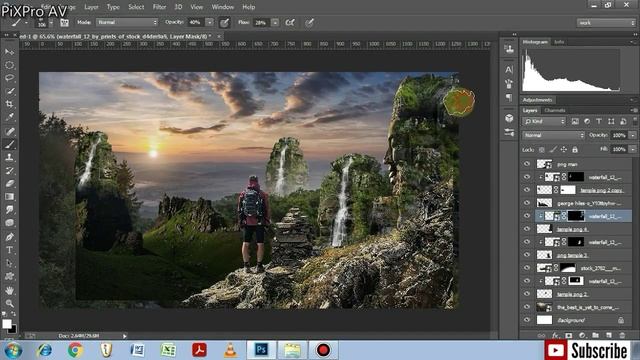The height and width of the screenshot is (360, 640).
Task: Hide the george hiles layer
Action: click(x=527, y=203)
